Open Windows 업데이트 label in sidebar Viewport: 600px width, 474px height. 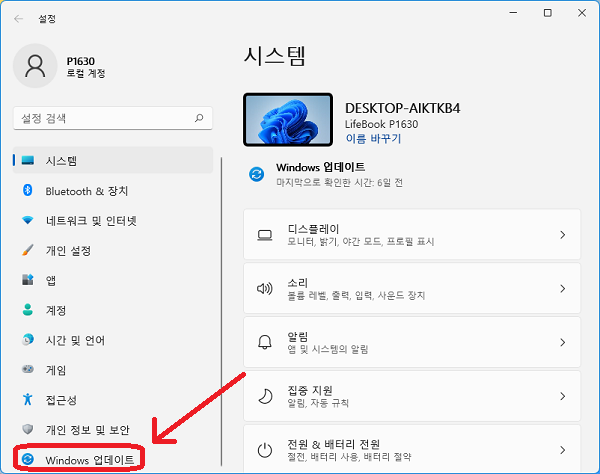(90, 459)
